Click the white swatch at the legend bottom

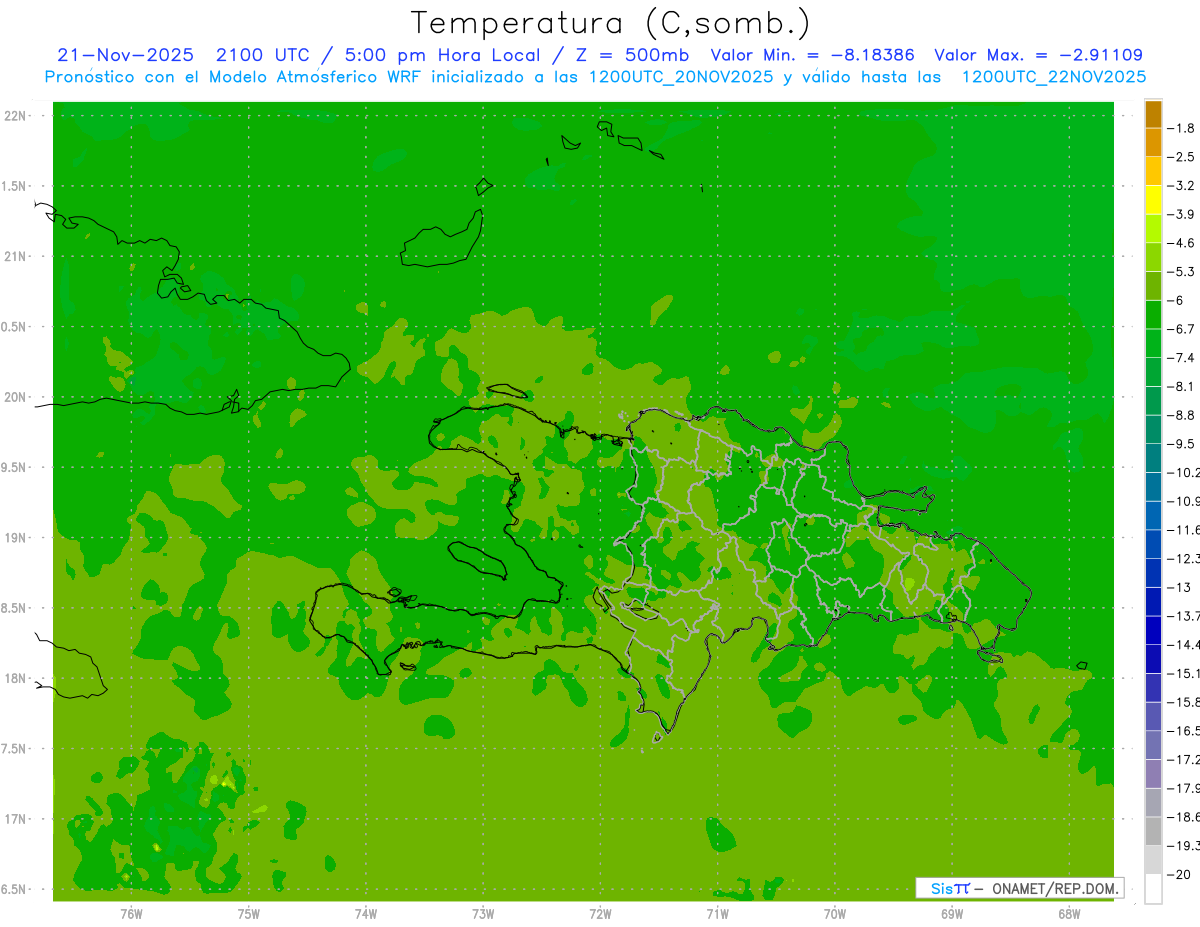1153,888
